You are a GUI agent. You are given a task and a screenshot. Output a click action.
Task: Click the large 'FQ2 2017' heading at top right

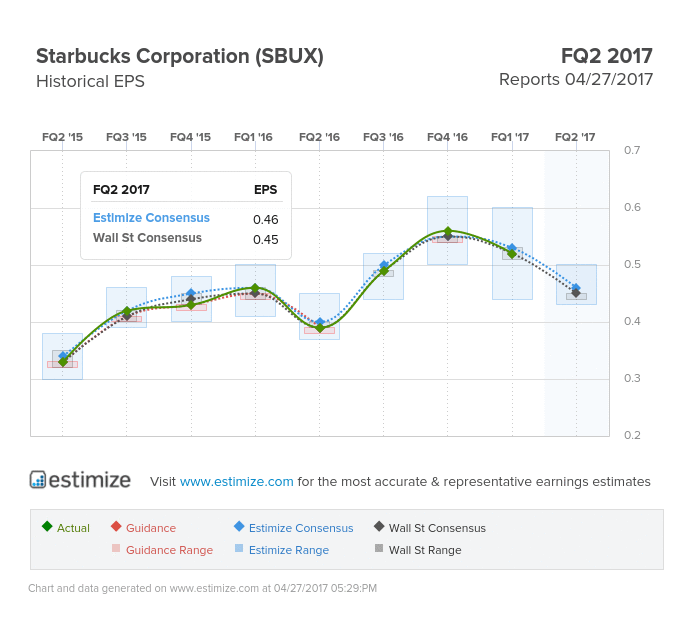pyautogui.click(x=606, y=56)
